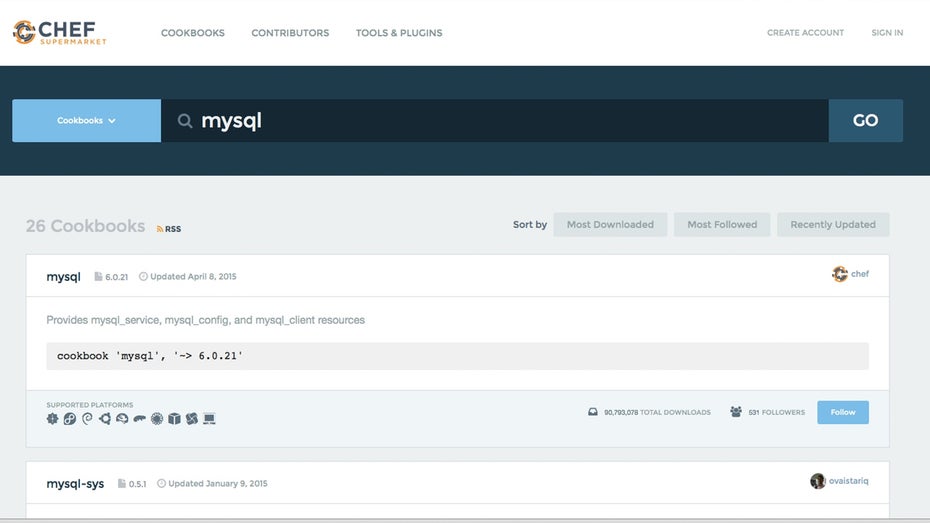Sort results by Most Downloaded
The image size is (930, 523).
[610, 225]
